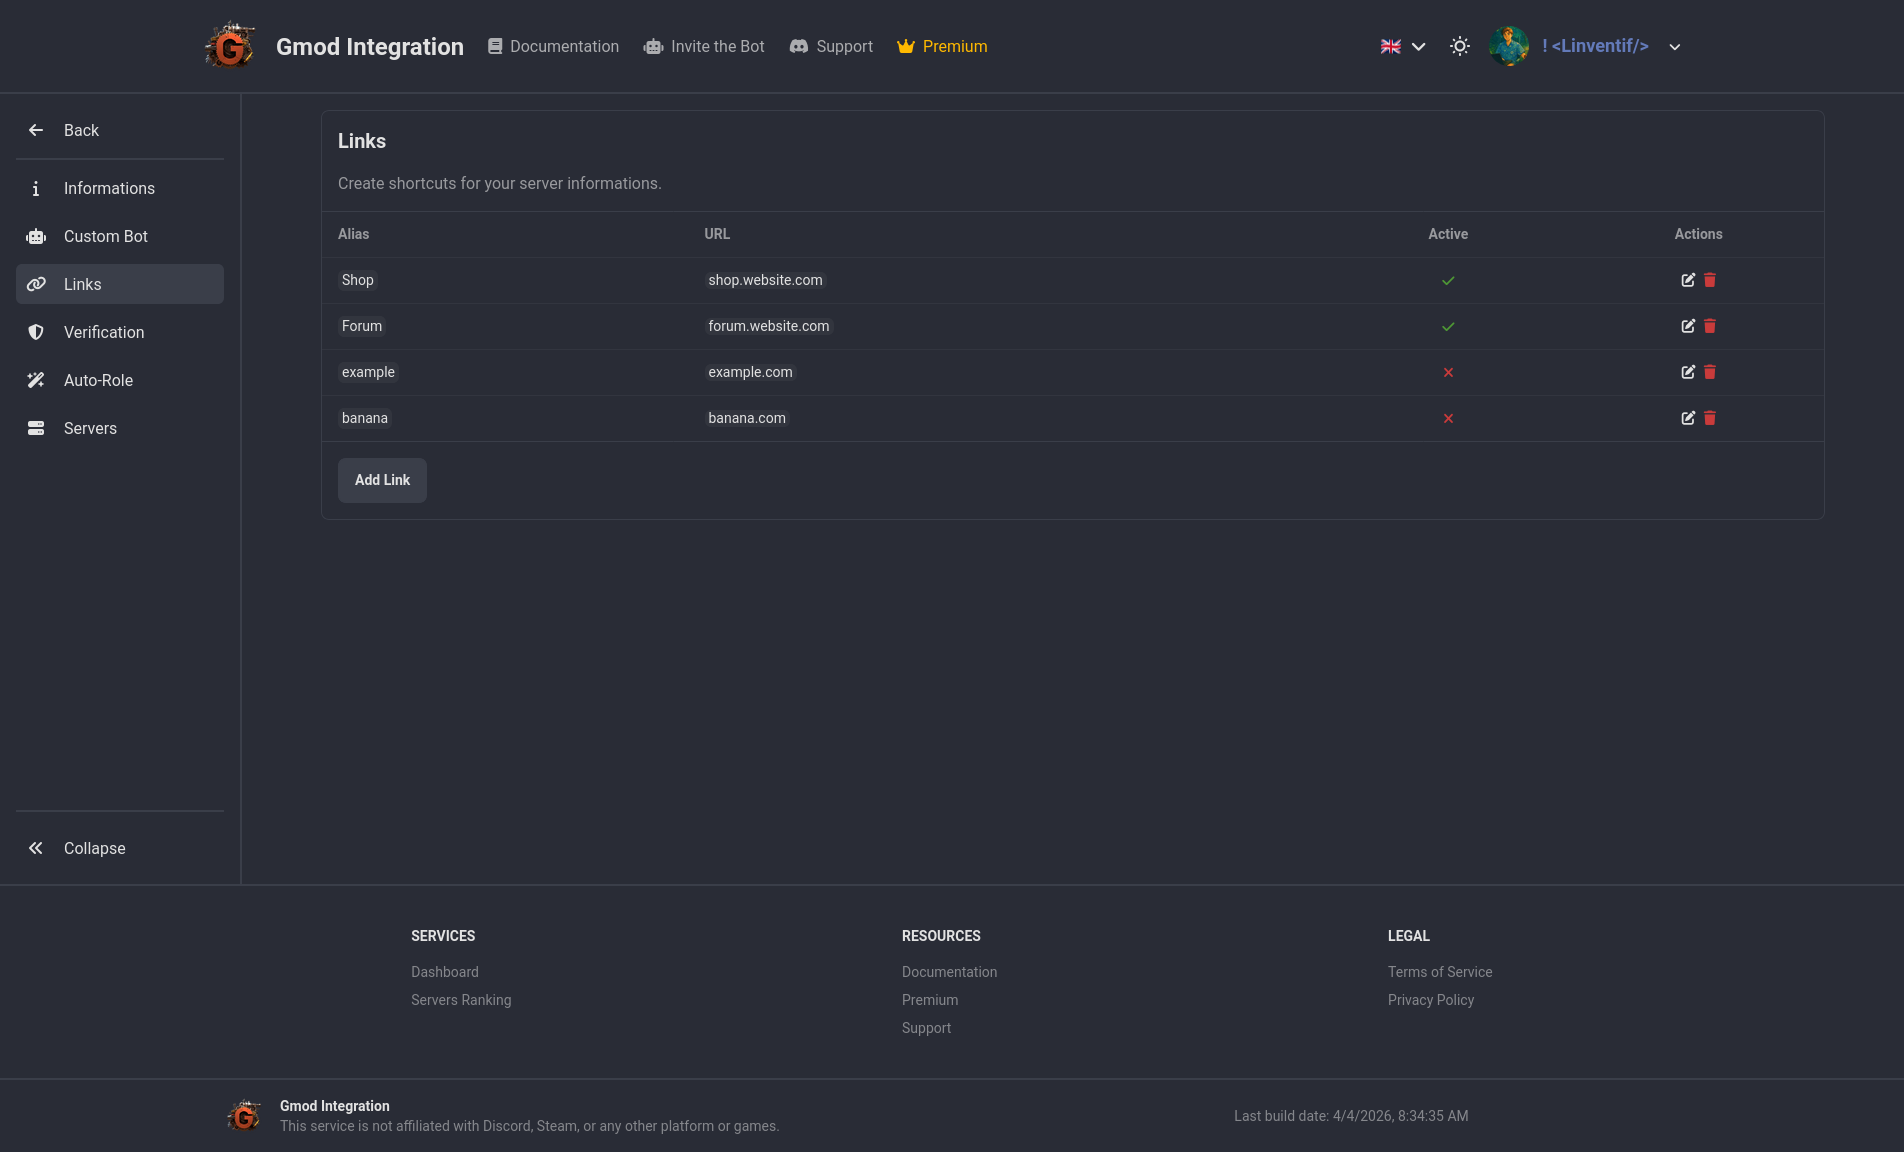Click the trash icon in Shop row
Image resolution: width=1904 pixels, height=1152 pixels.
pos(1710,280)
